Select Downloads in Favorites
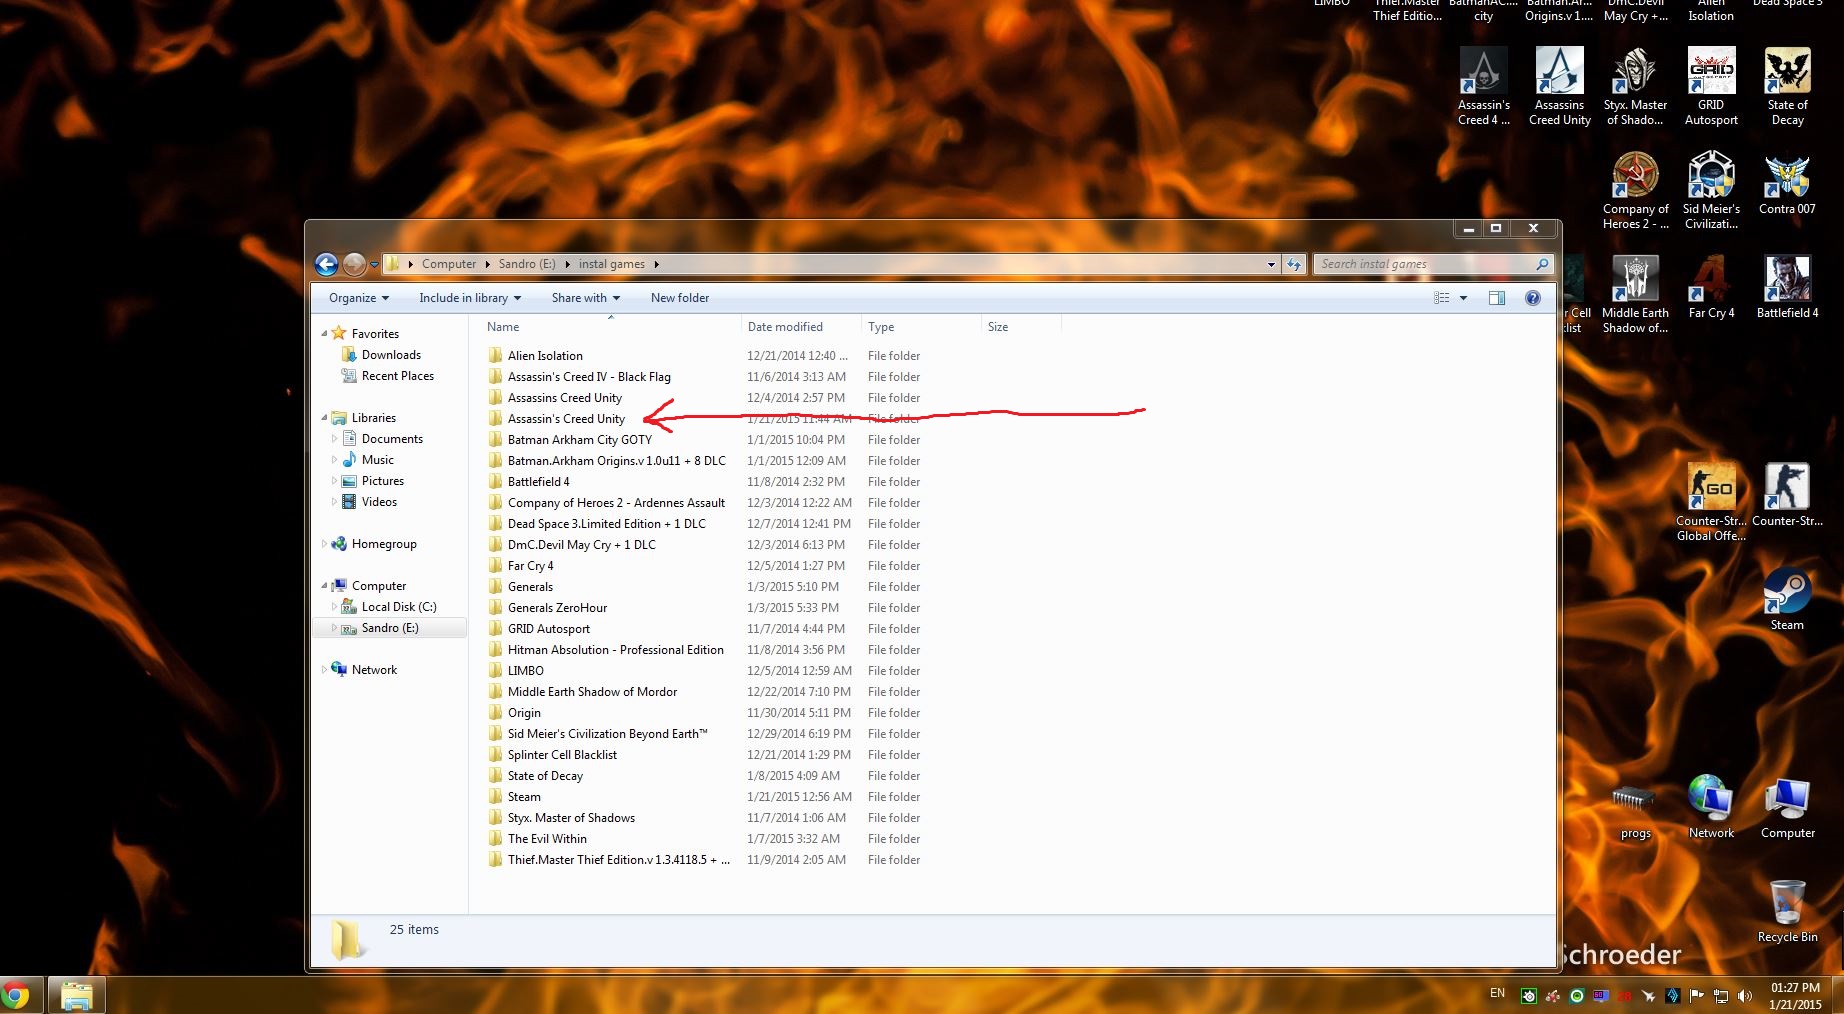 click(x=391, y=355)
